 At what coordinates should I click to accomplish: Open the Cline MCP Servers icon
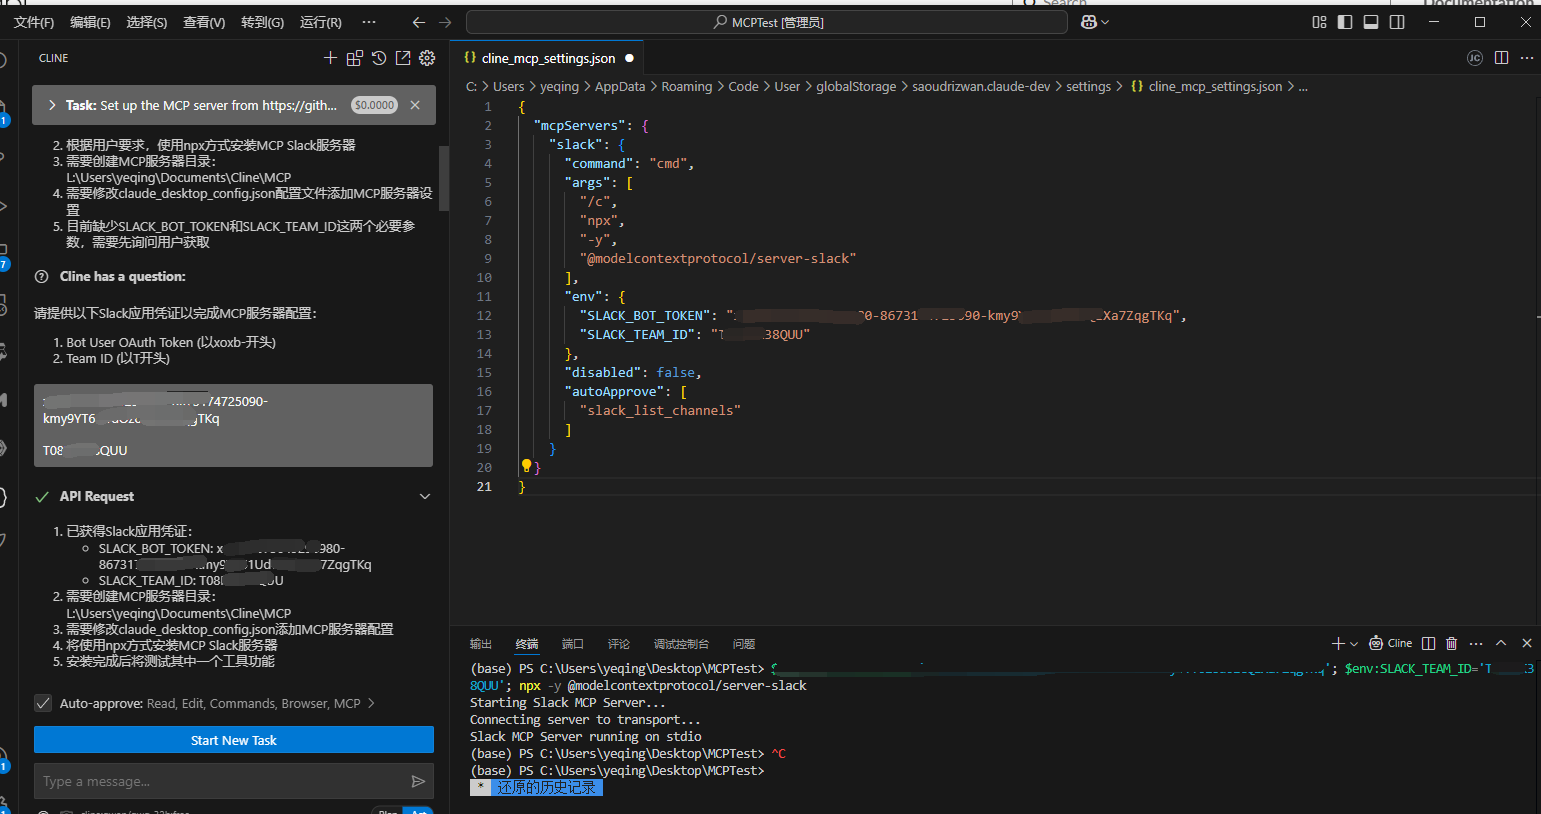354,58
